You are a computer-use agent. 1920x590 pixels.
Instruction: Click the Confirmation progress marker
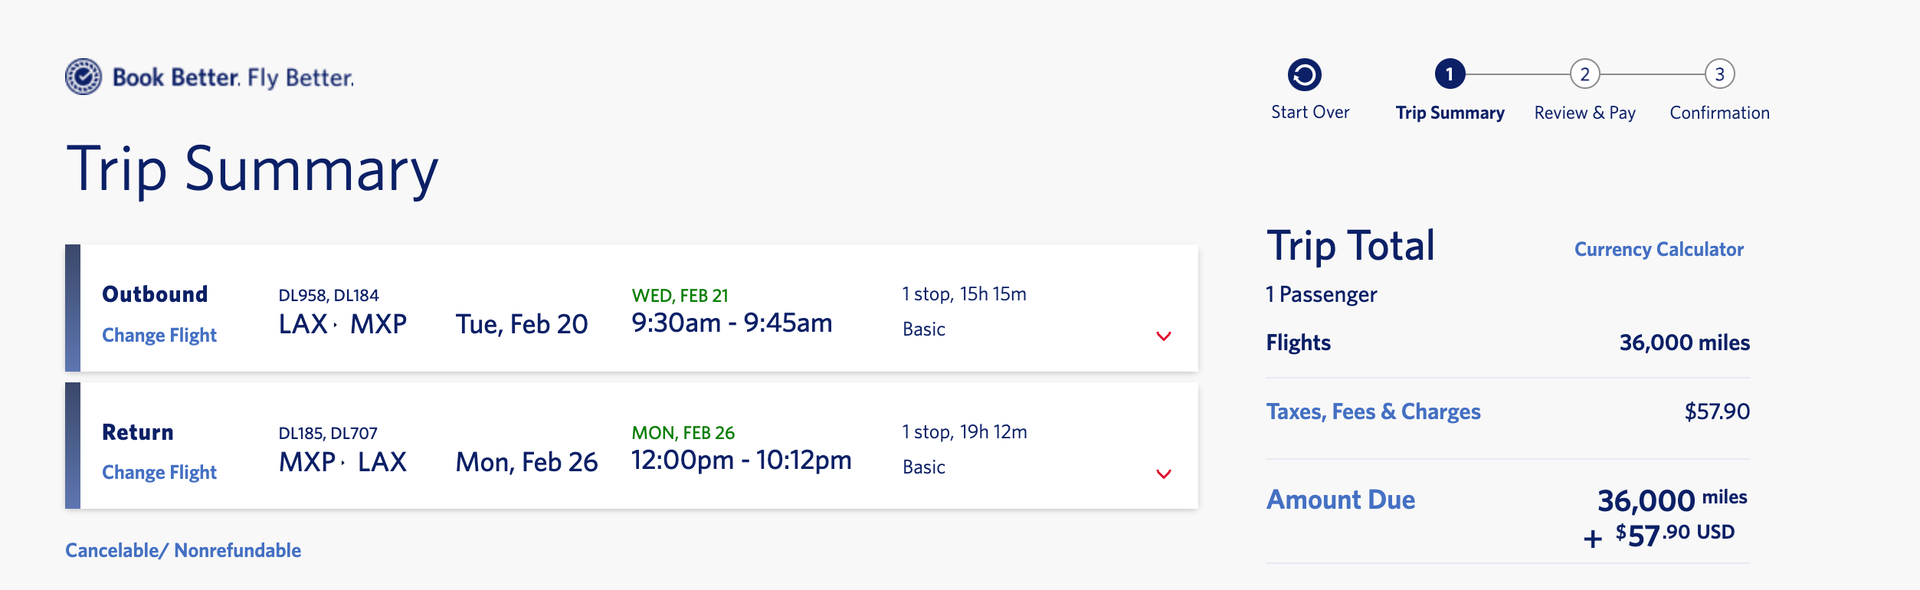click(x=1719, y=73)
